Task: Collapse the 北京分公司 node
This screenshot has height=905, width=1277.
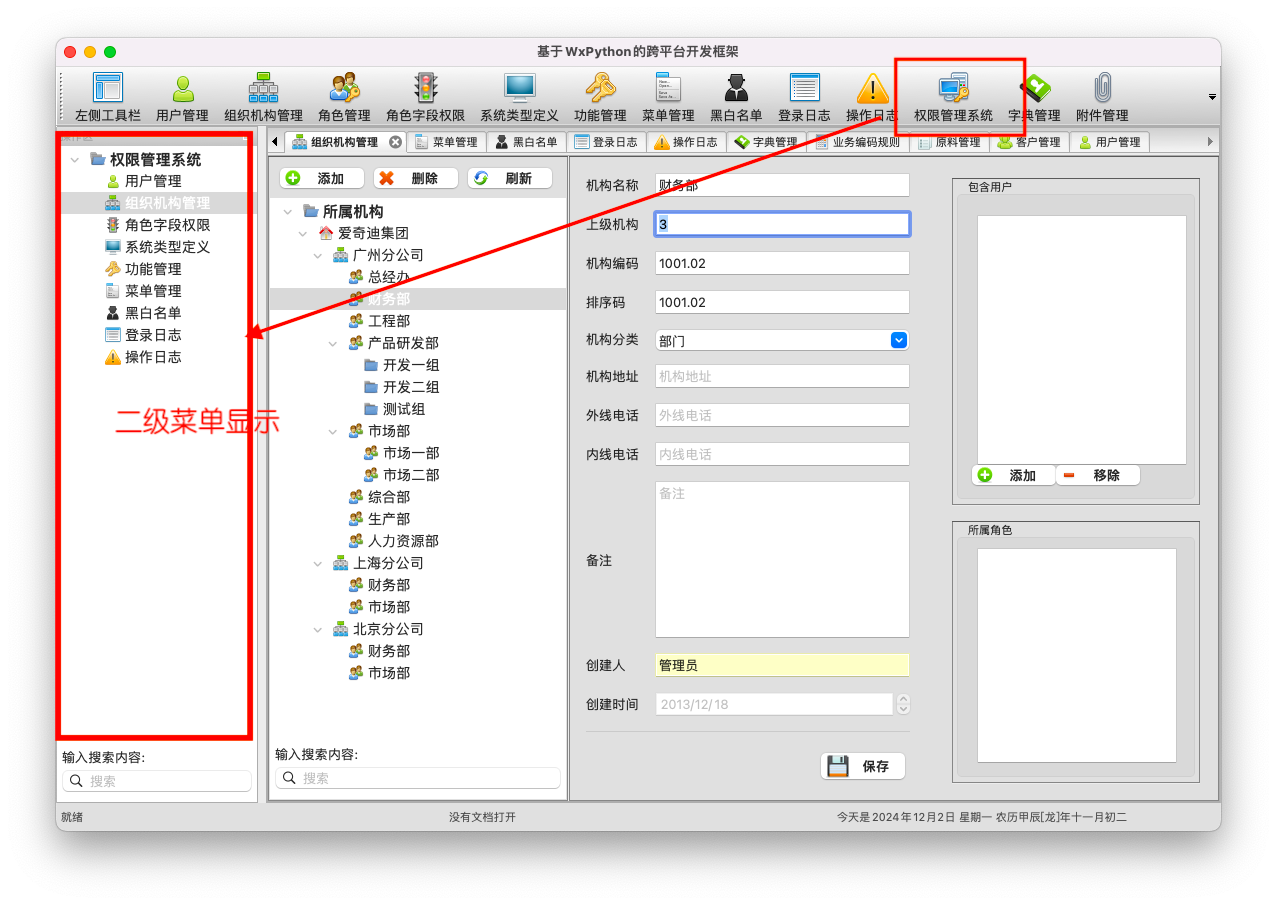Action: pos(318,629)
